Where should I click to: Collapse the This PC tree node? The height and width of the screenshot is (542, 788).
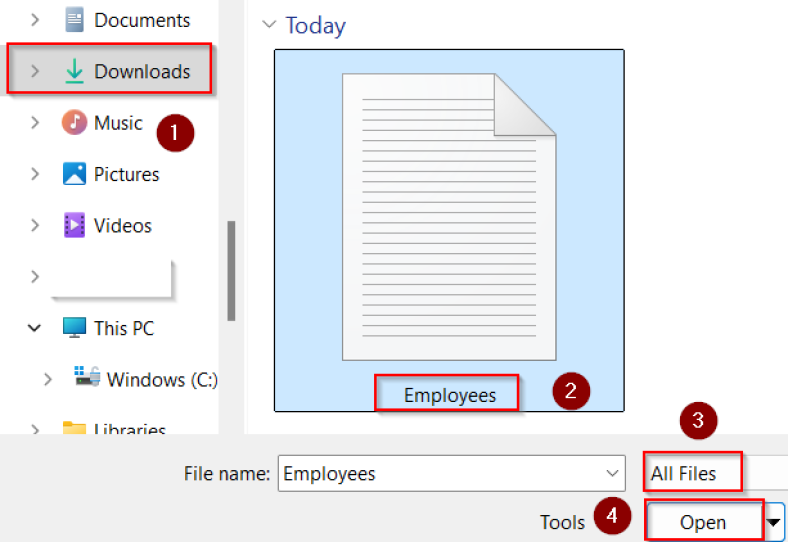click(x=35, y=328)
